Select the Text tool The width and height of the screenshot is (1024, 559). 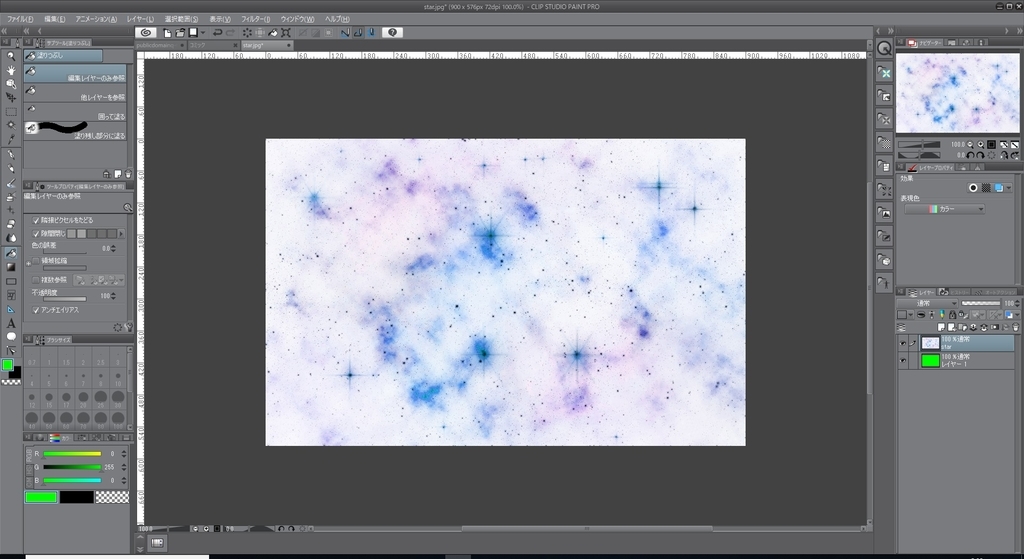tap(11, 323)
